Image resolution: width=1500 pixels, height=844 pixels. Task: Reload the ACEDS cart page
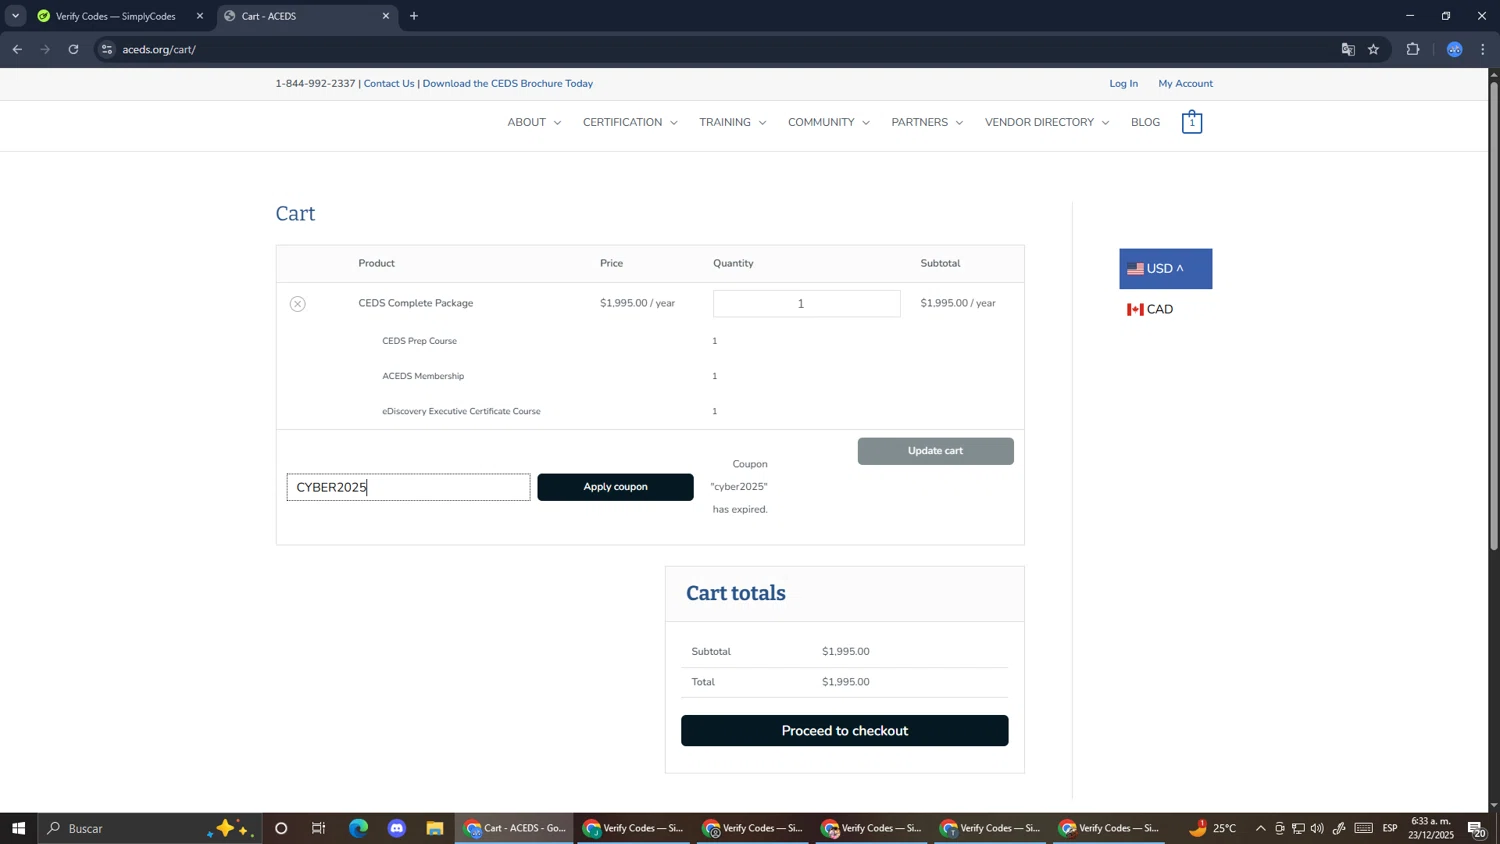73,49
